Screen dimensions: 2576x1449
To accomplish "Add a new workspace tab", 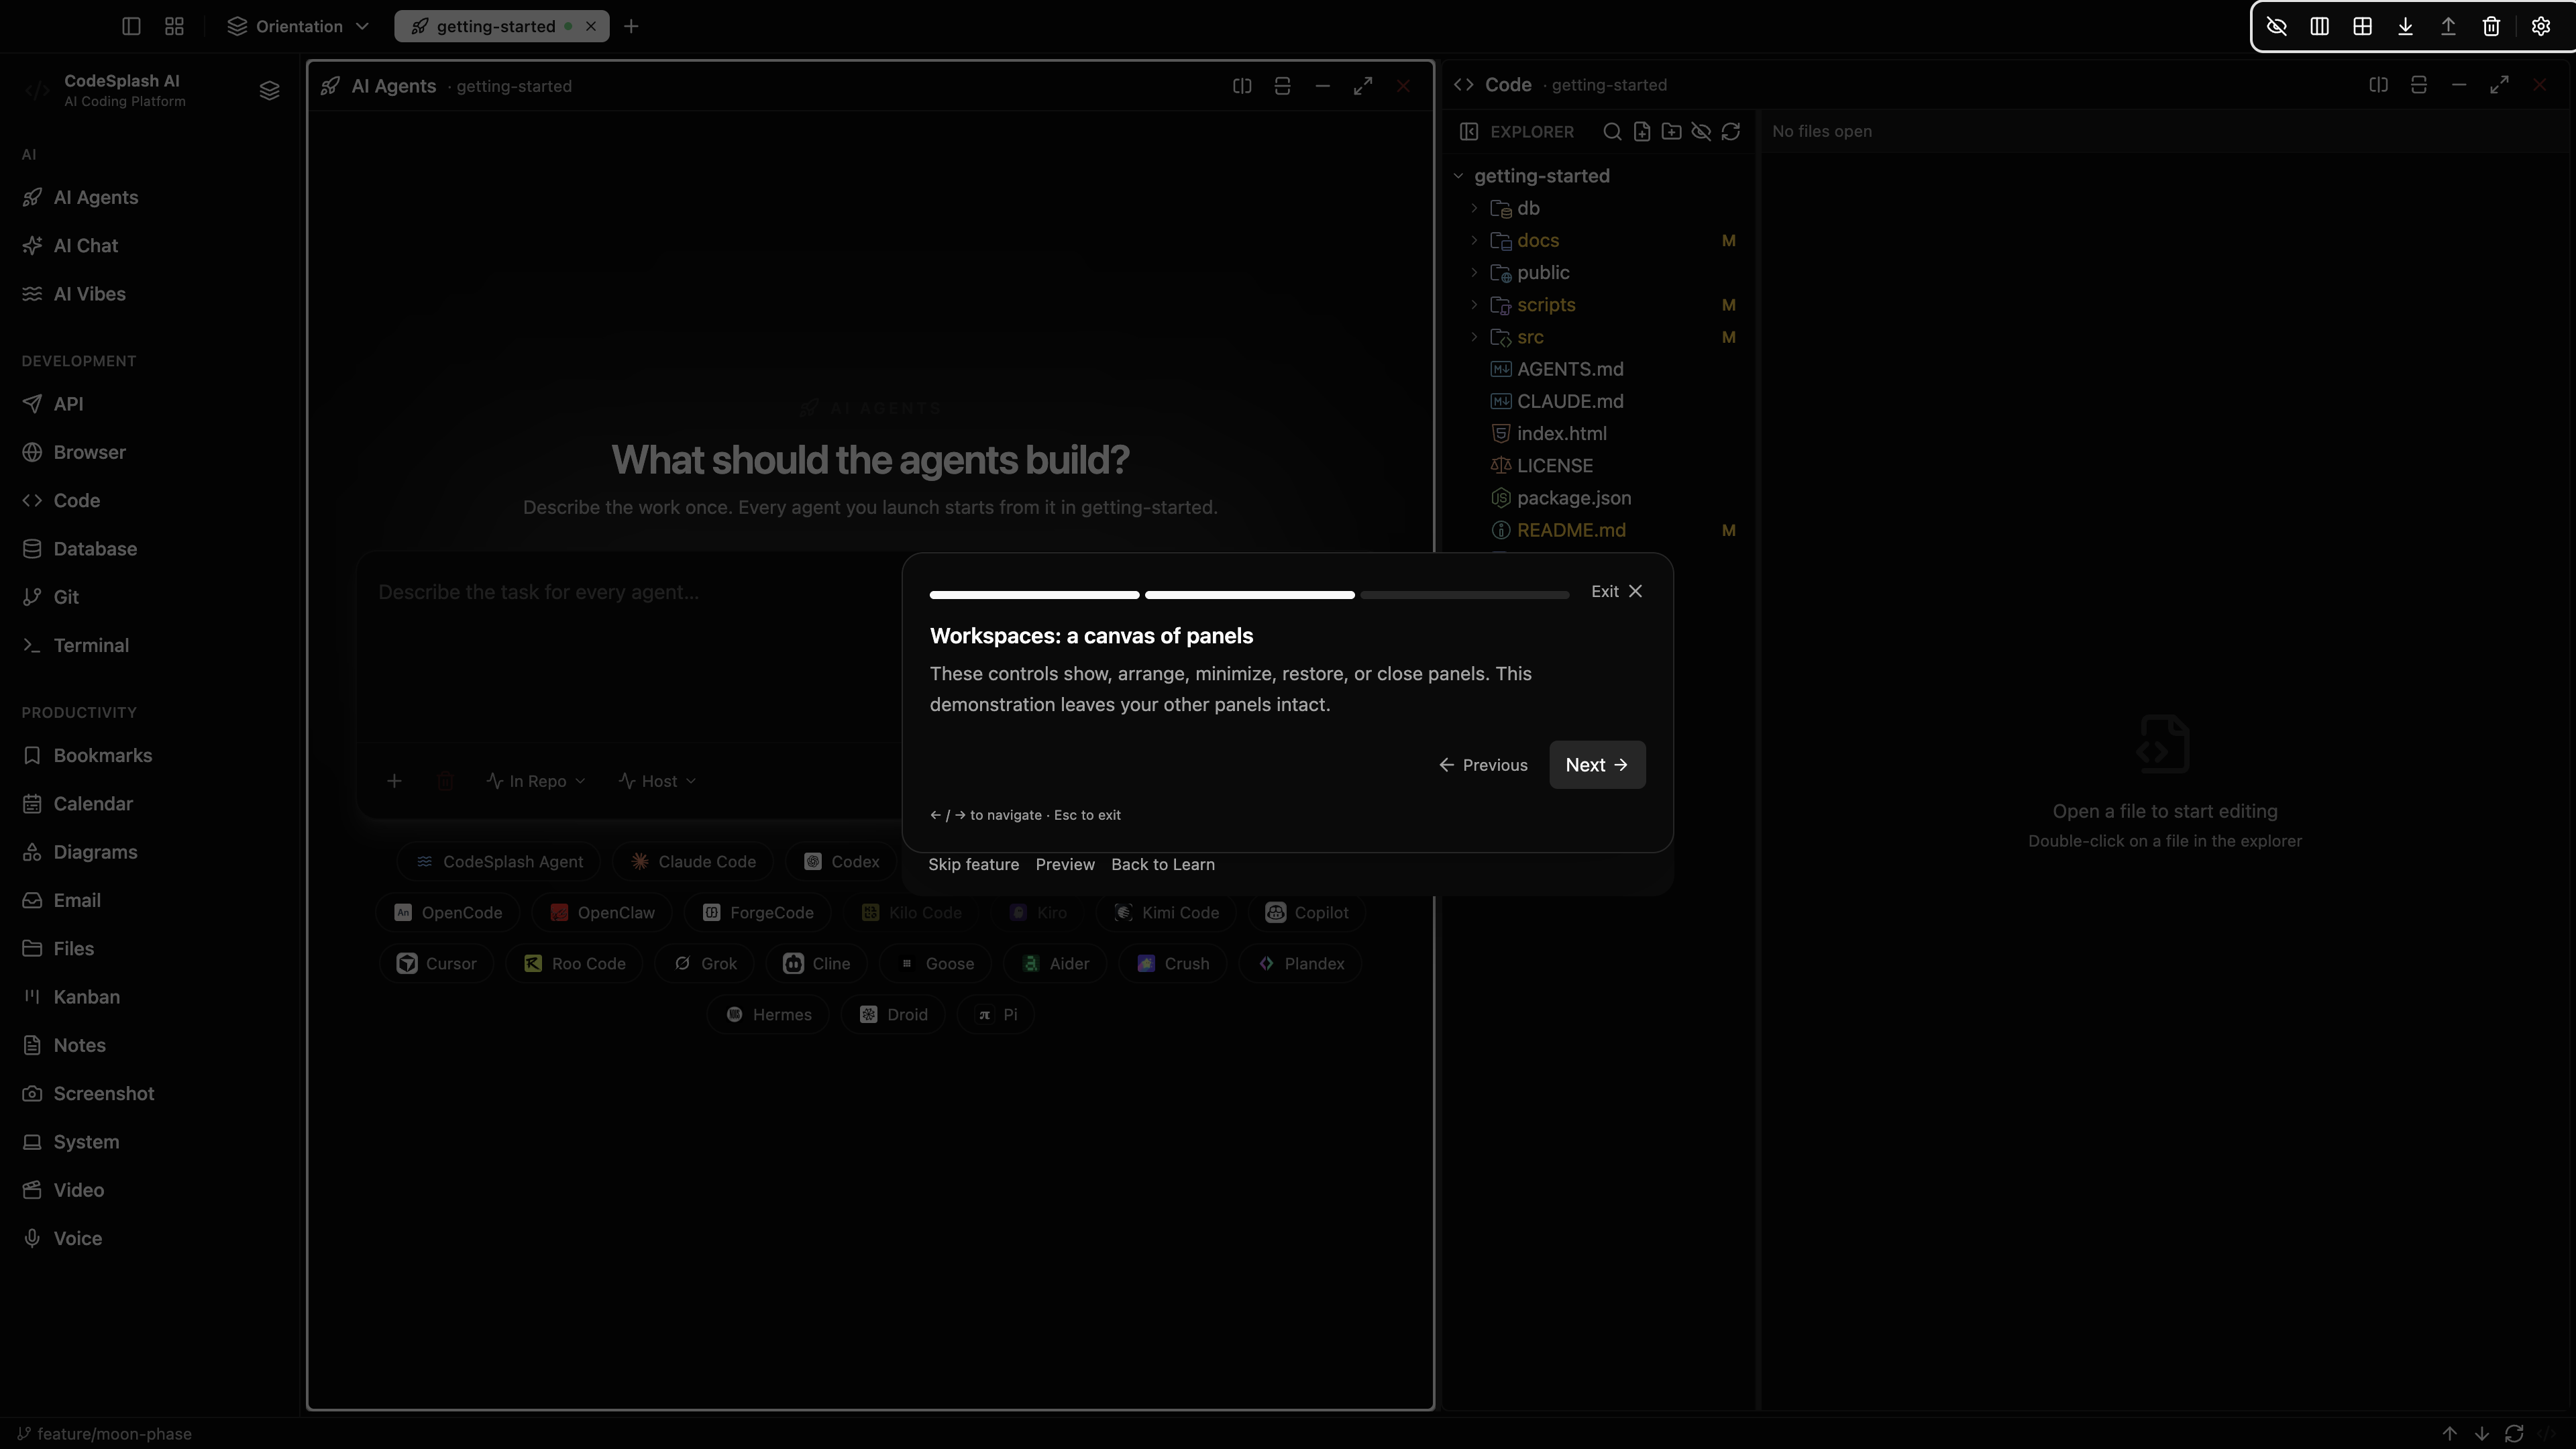I will click(x=631, y=27).
